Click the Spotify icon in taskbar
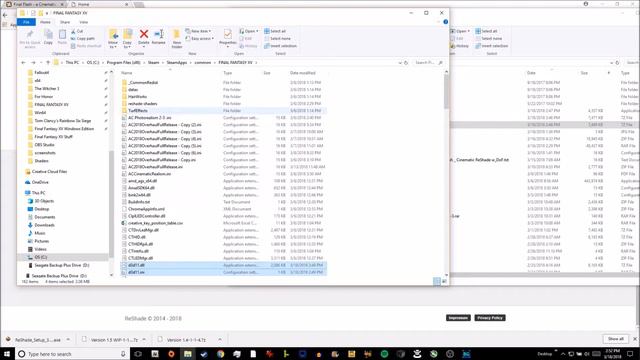 point(384,354)
